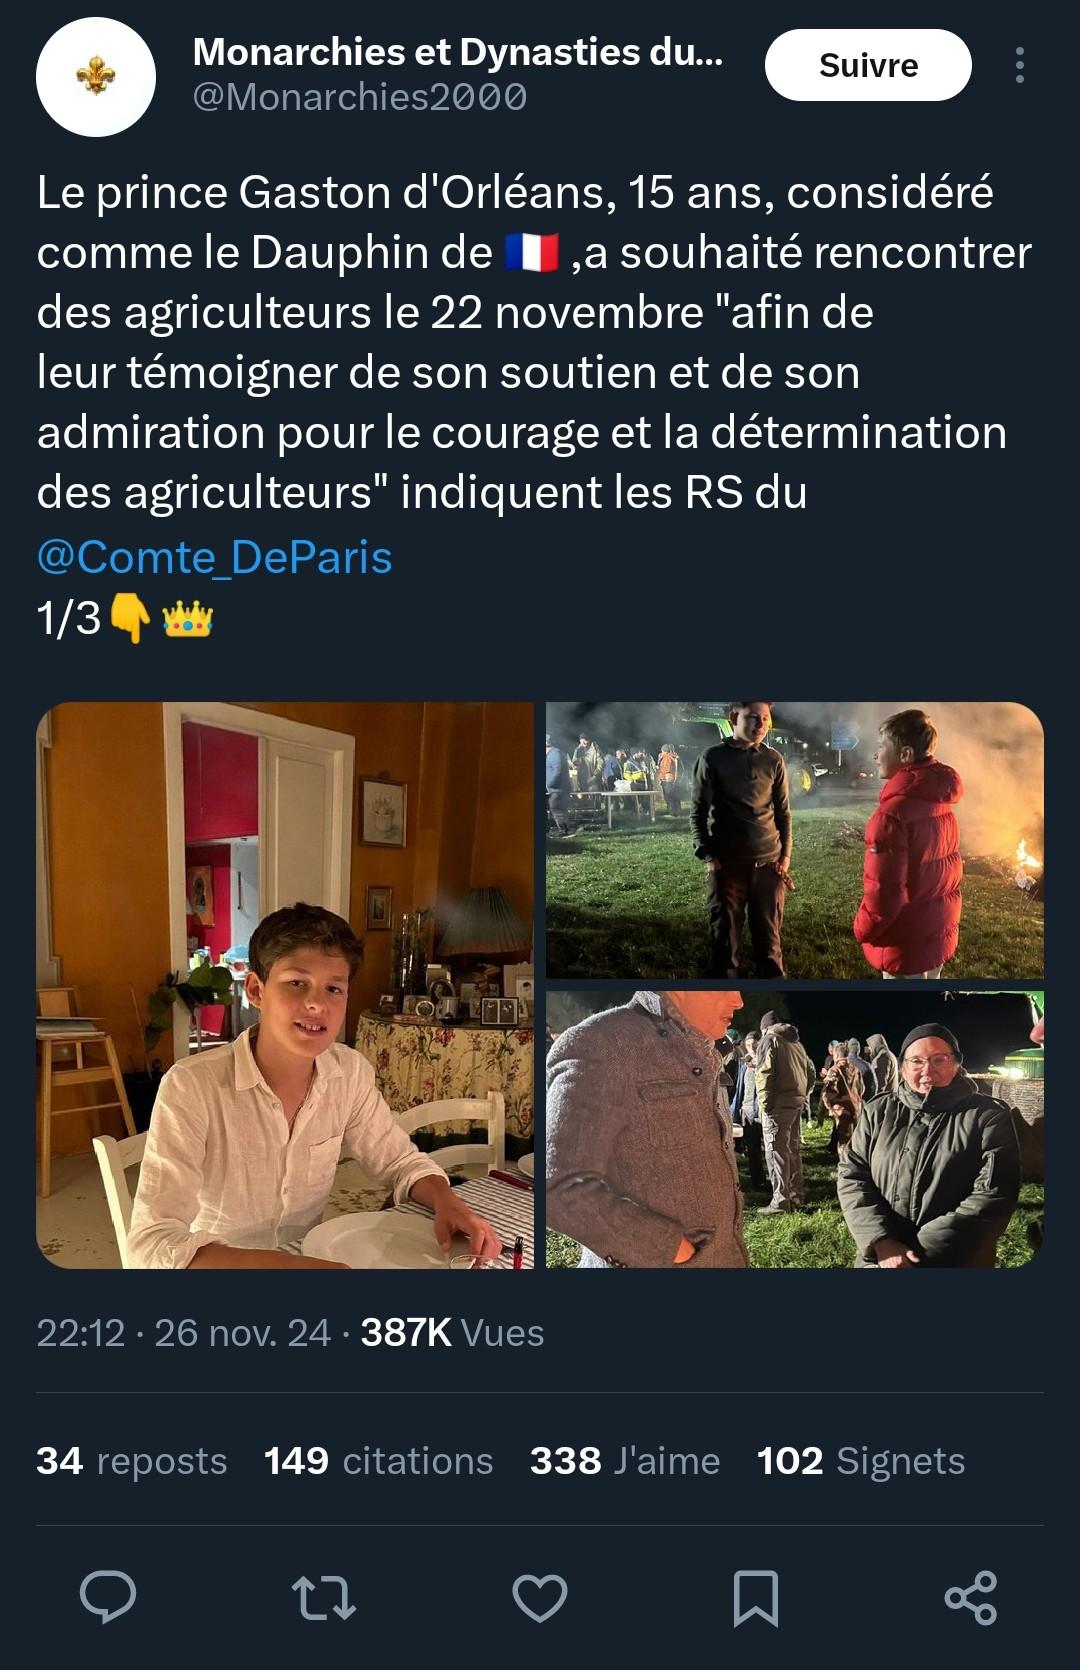Viewport: 1080px width, 1670px height.
Task: Tap the share icon
Action: (971, 1597)
